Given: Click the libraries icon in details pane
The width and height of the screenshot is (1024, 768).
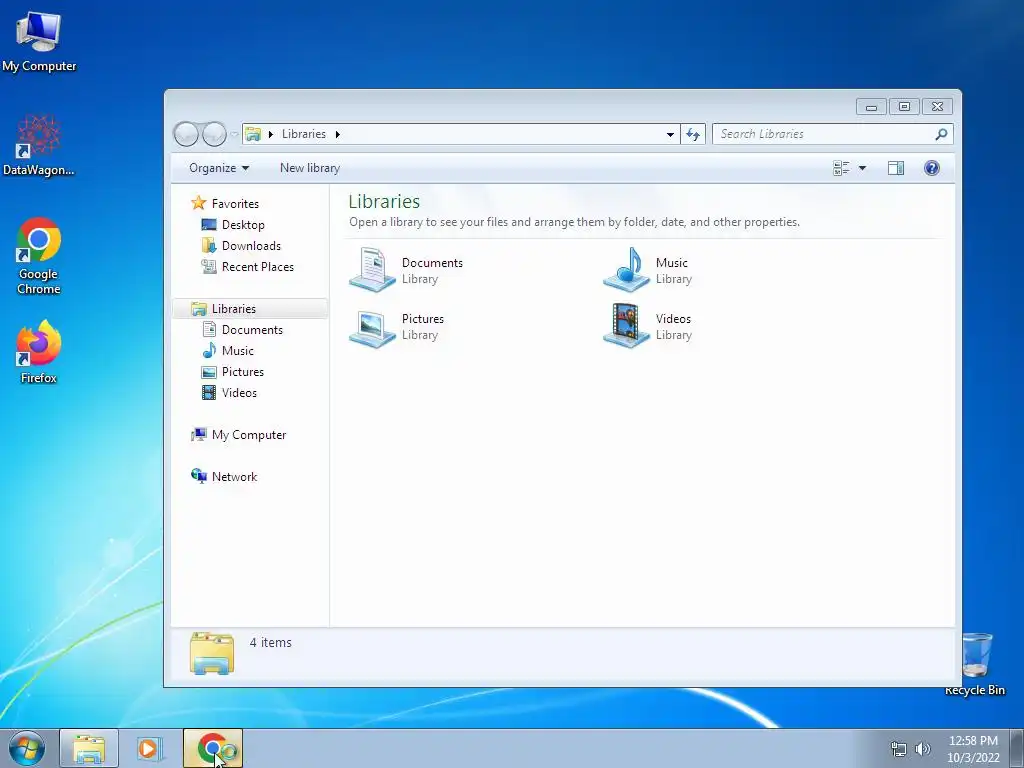Looking at the screenshot, I should pyautogui.click(x=212, y=652).
